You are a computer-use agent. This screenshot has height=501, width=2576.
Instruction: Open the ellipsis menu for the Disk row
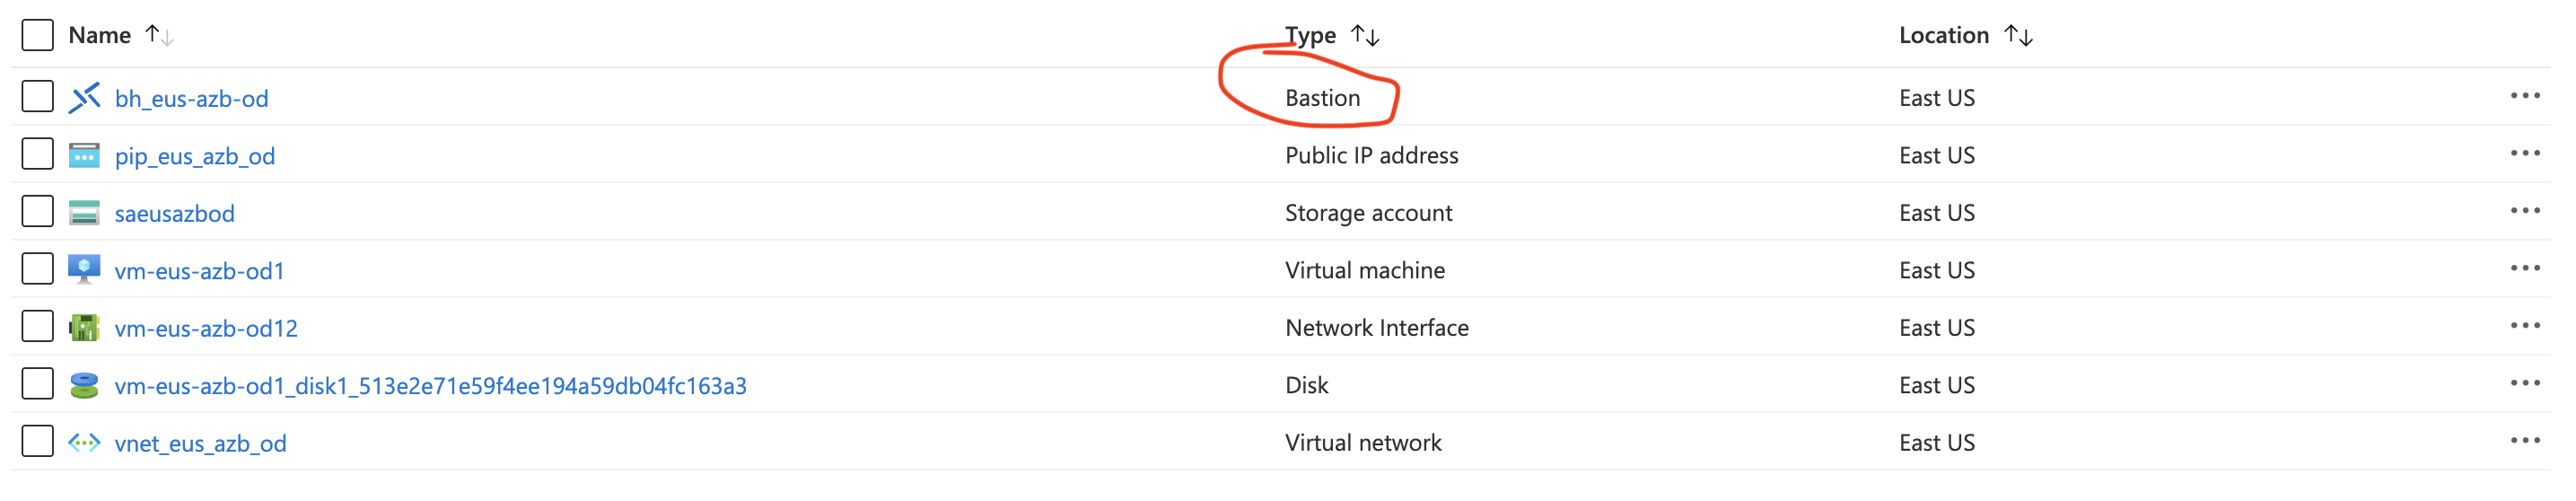click(x=2524, y=383)
